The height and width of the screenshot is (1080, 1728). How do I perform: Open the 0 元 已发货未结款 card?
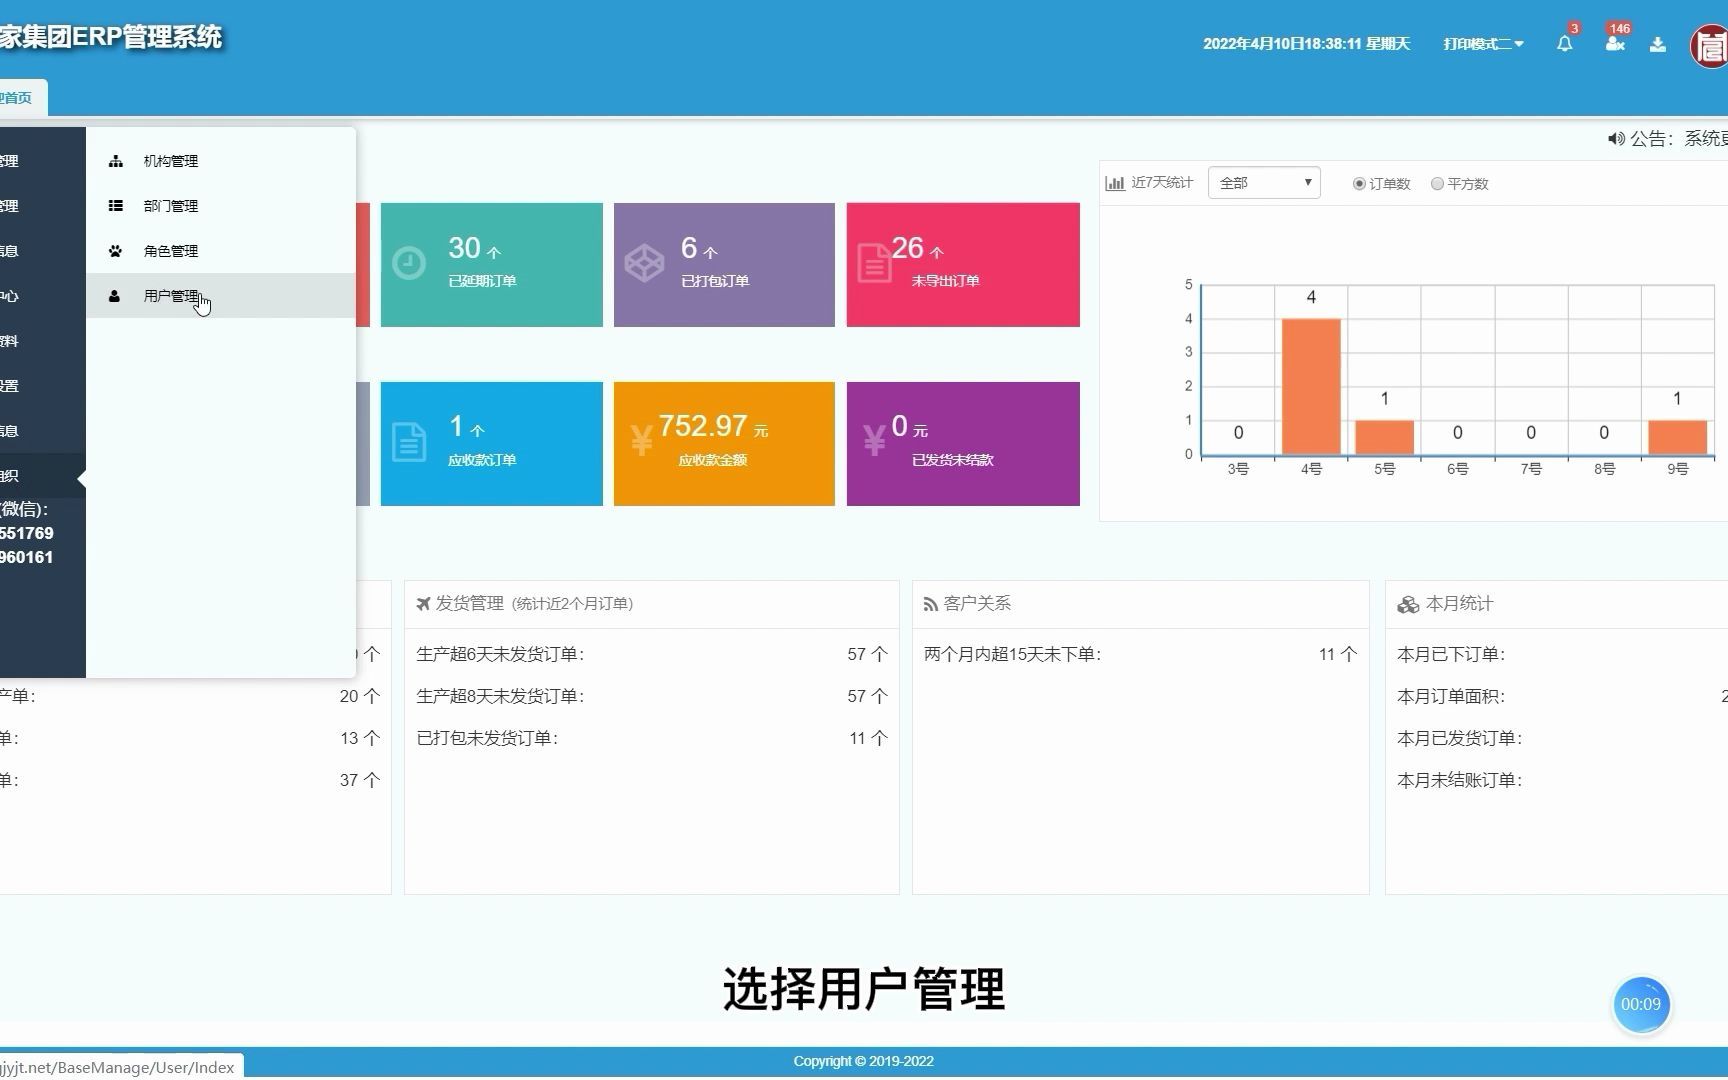click(963, 444)
